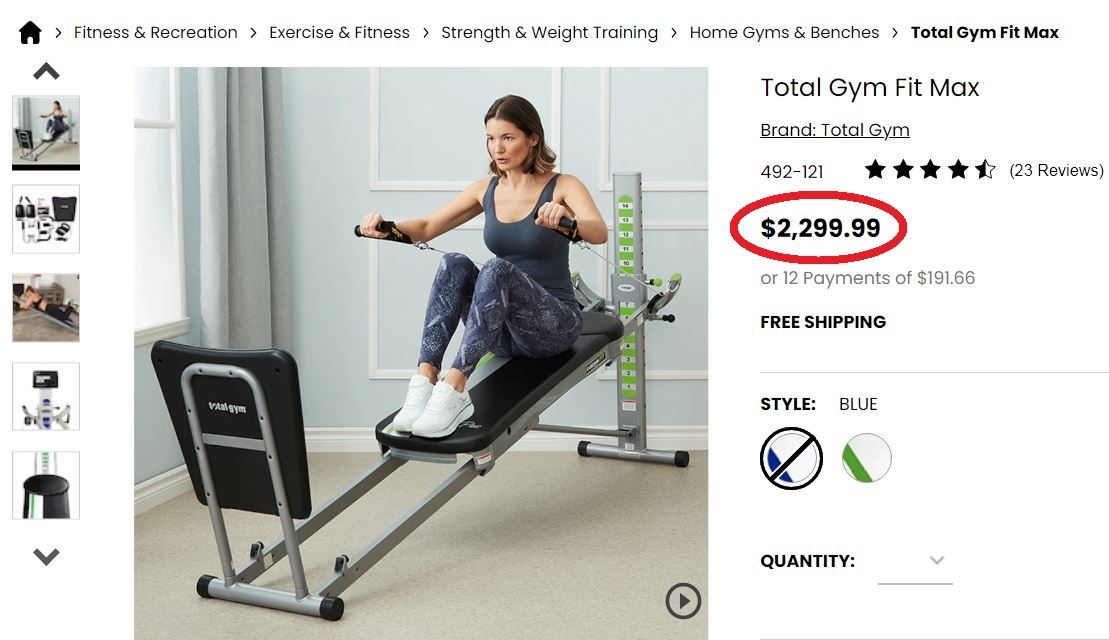Open the Quantity dropdown
1109x640 pixels.
coord(915,562)
